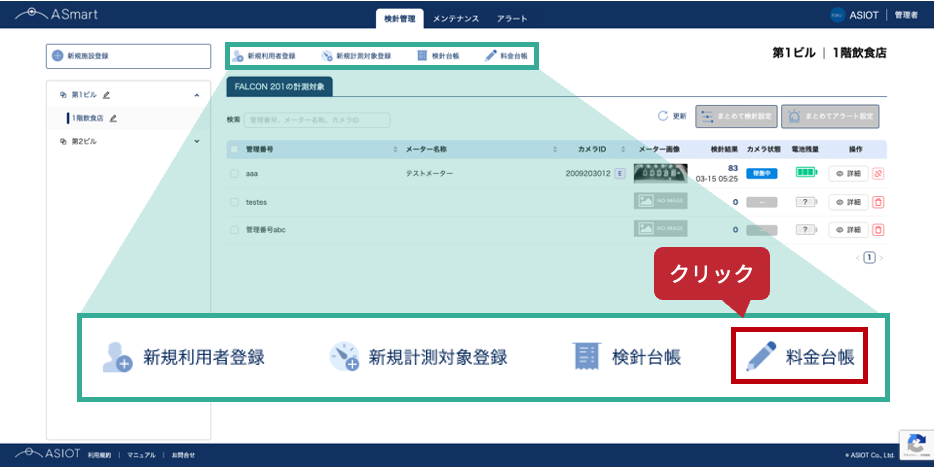Check the checkbox for row testes
Image resolution: width=934 pixels, height=467 pixels.
(x=234, y=202)
